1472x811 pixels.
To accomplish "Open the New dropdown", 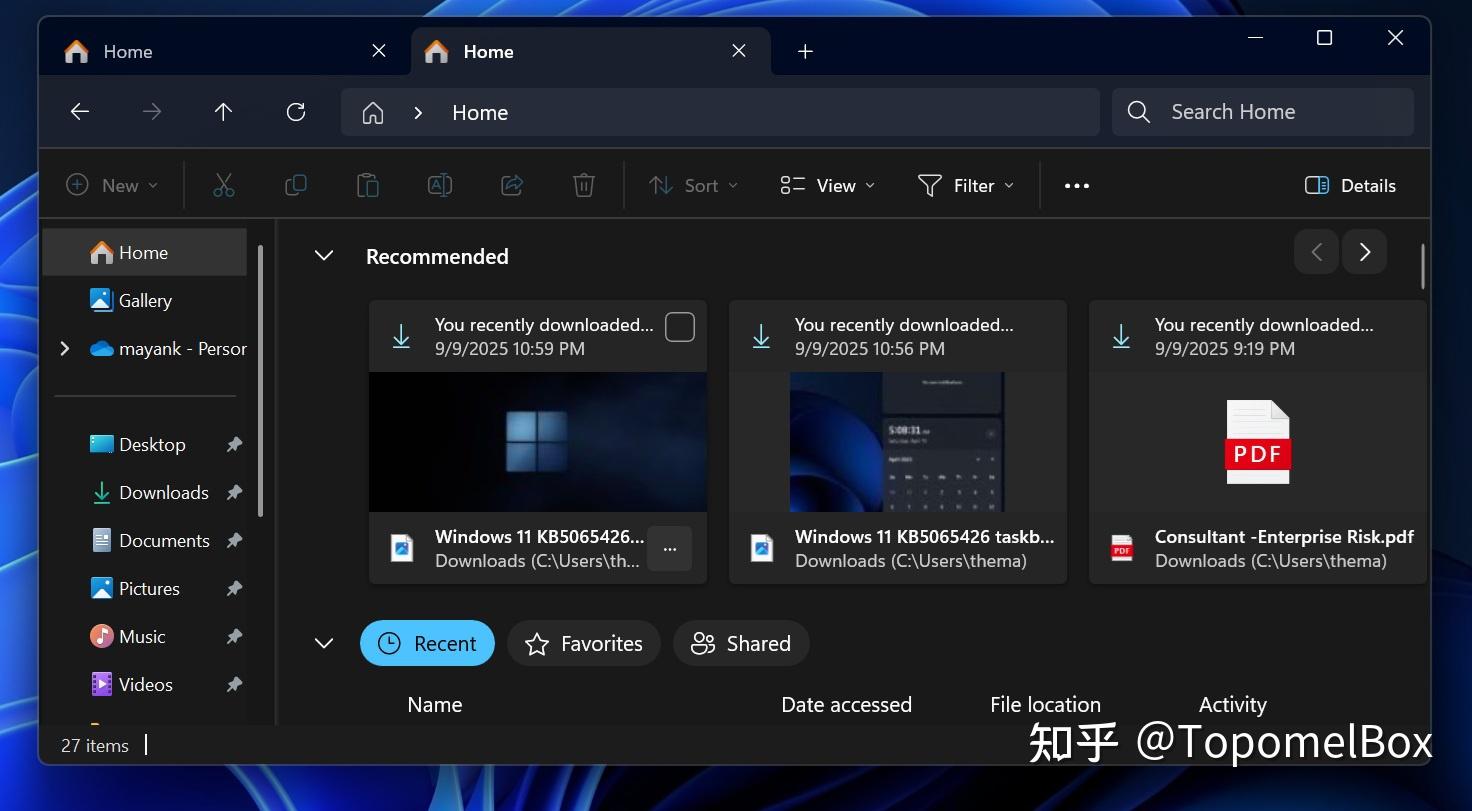I will [112, 185].
